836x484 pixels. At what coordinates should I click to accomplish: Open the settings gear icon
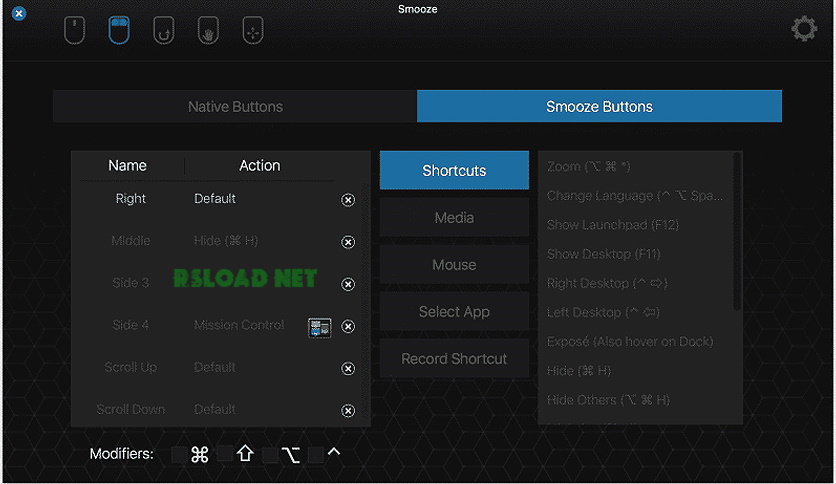pos(804,28)
